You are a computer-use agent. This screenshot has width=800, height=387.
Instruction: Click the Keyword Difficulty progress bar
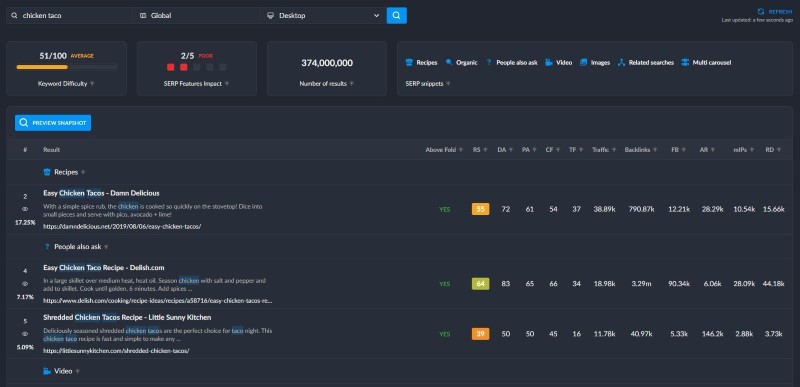(67, 67)
